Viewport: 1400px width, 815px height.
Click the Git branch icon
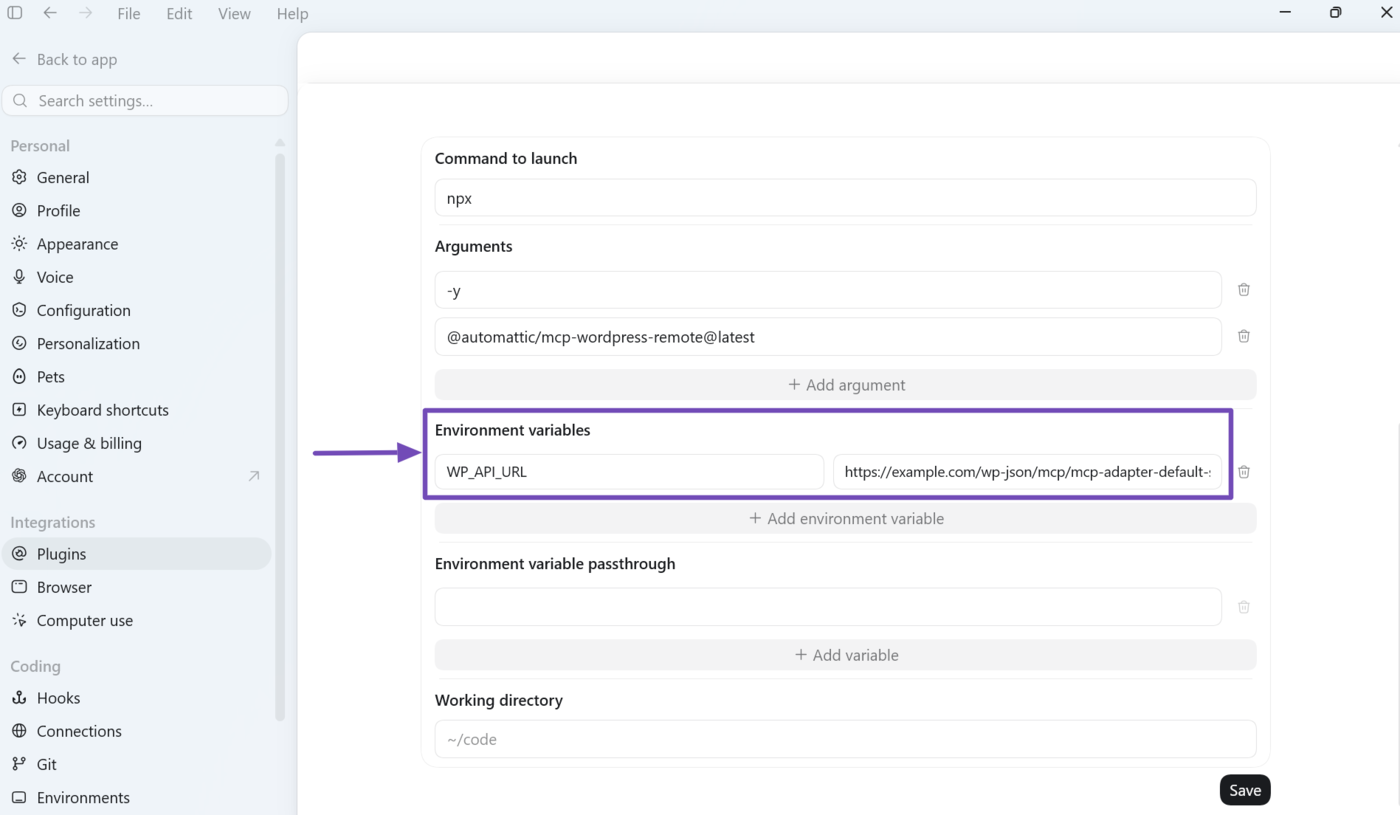tap(19, 764)
